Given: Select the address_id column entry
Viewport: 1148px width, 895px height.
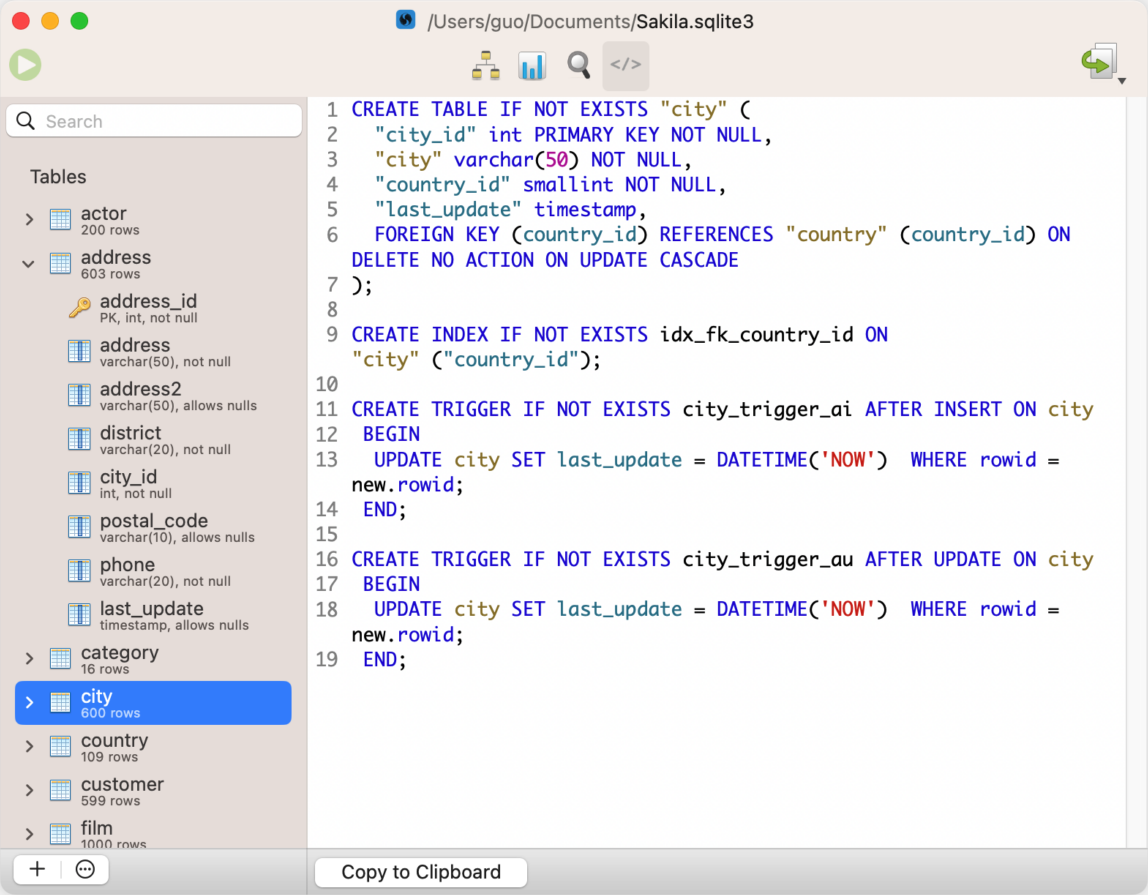Looking at the screenshot, I should pyautogui.click(x=153, y=308).
